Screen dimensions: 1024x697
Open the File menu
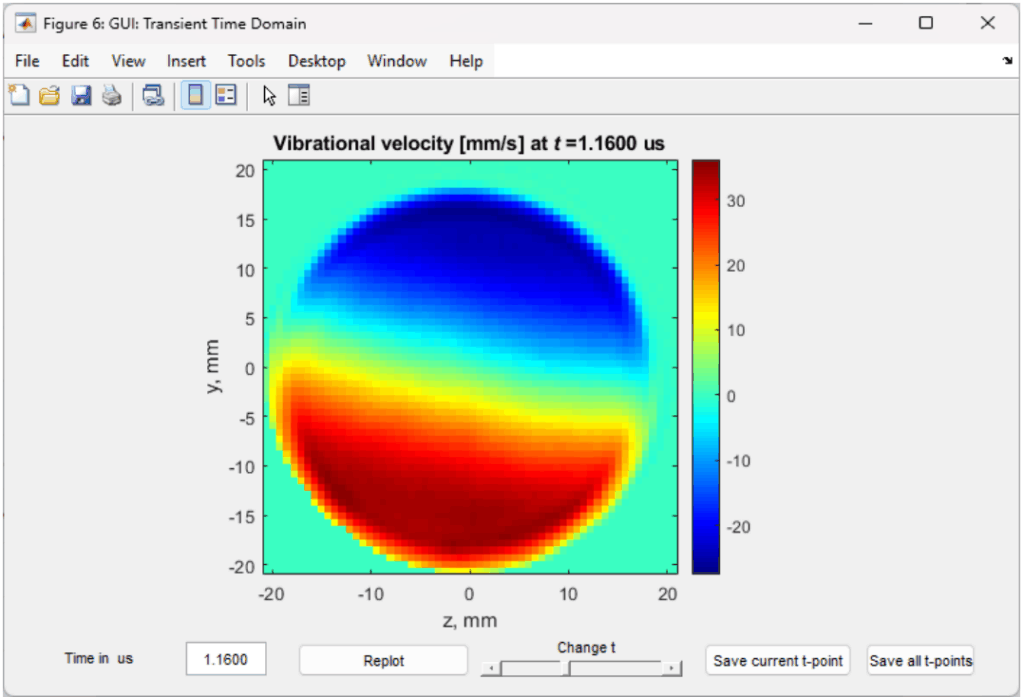[27, 61]
